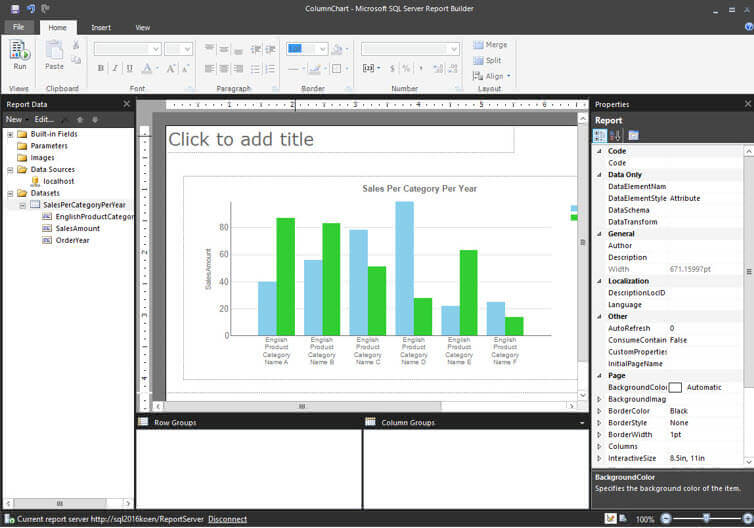This screenshot has height=528, width=754.
Task: Switch Properties to Categorized view
Action: 600,136
